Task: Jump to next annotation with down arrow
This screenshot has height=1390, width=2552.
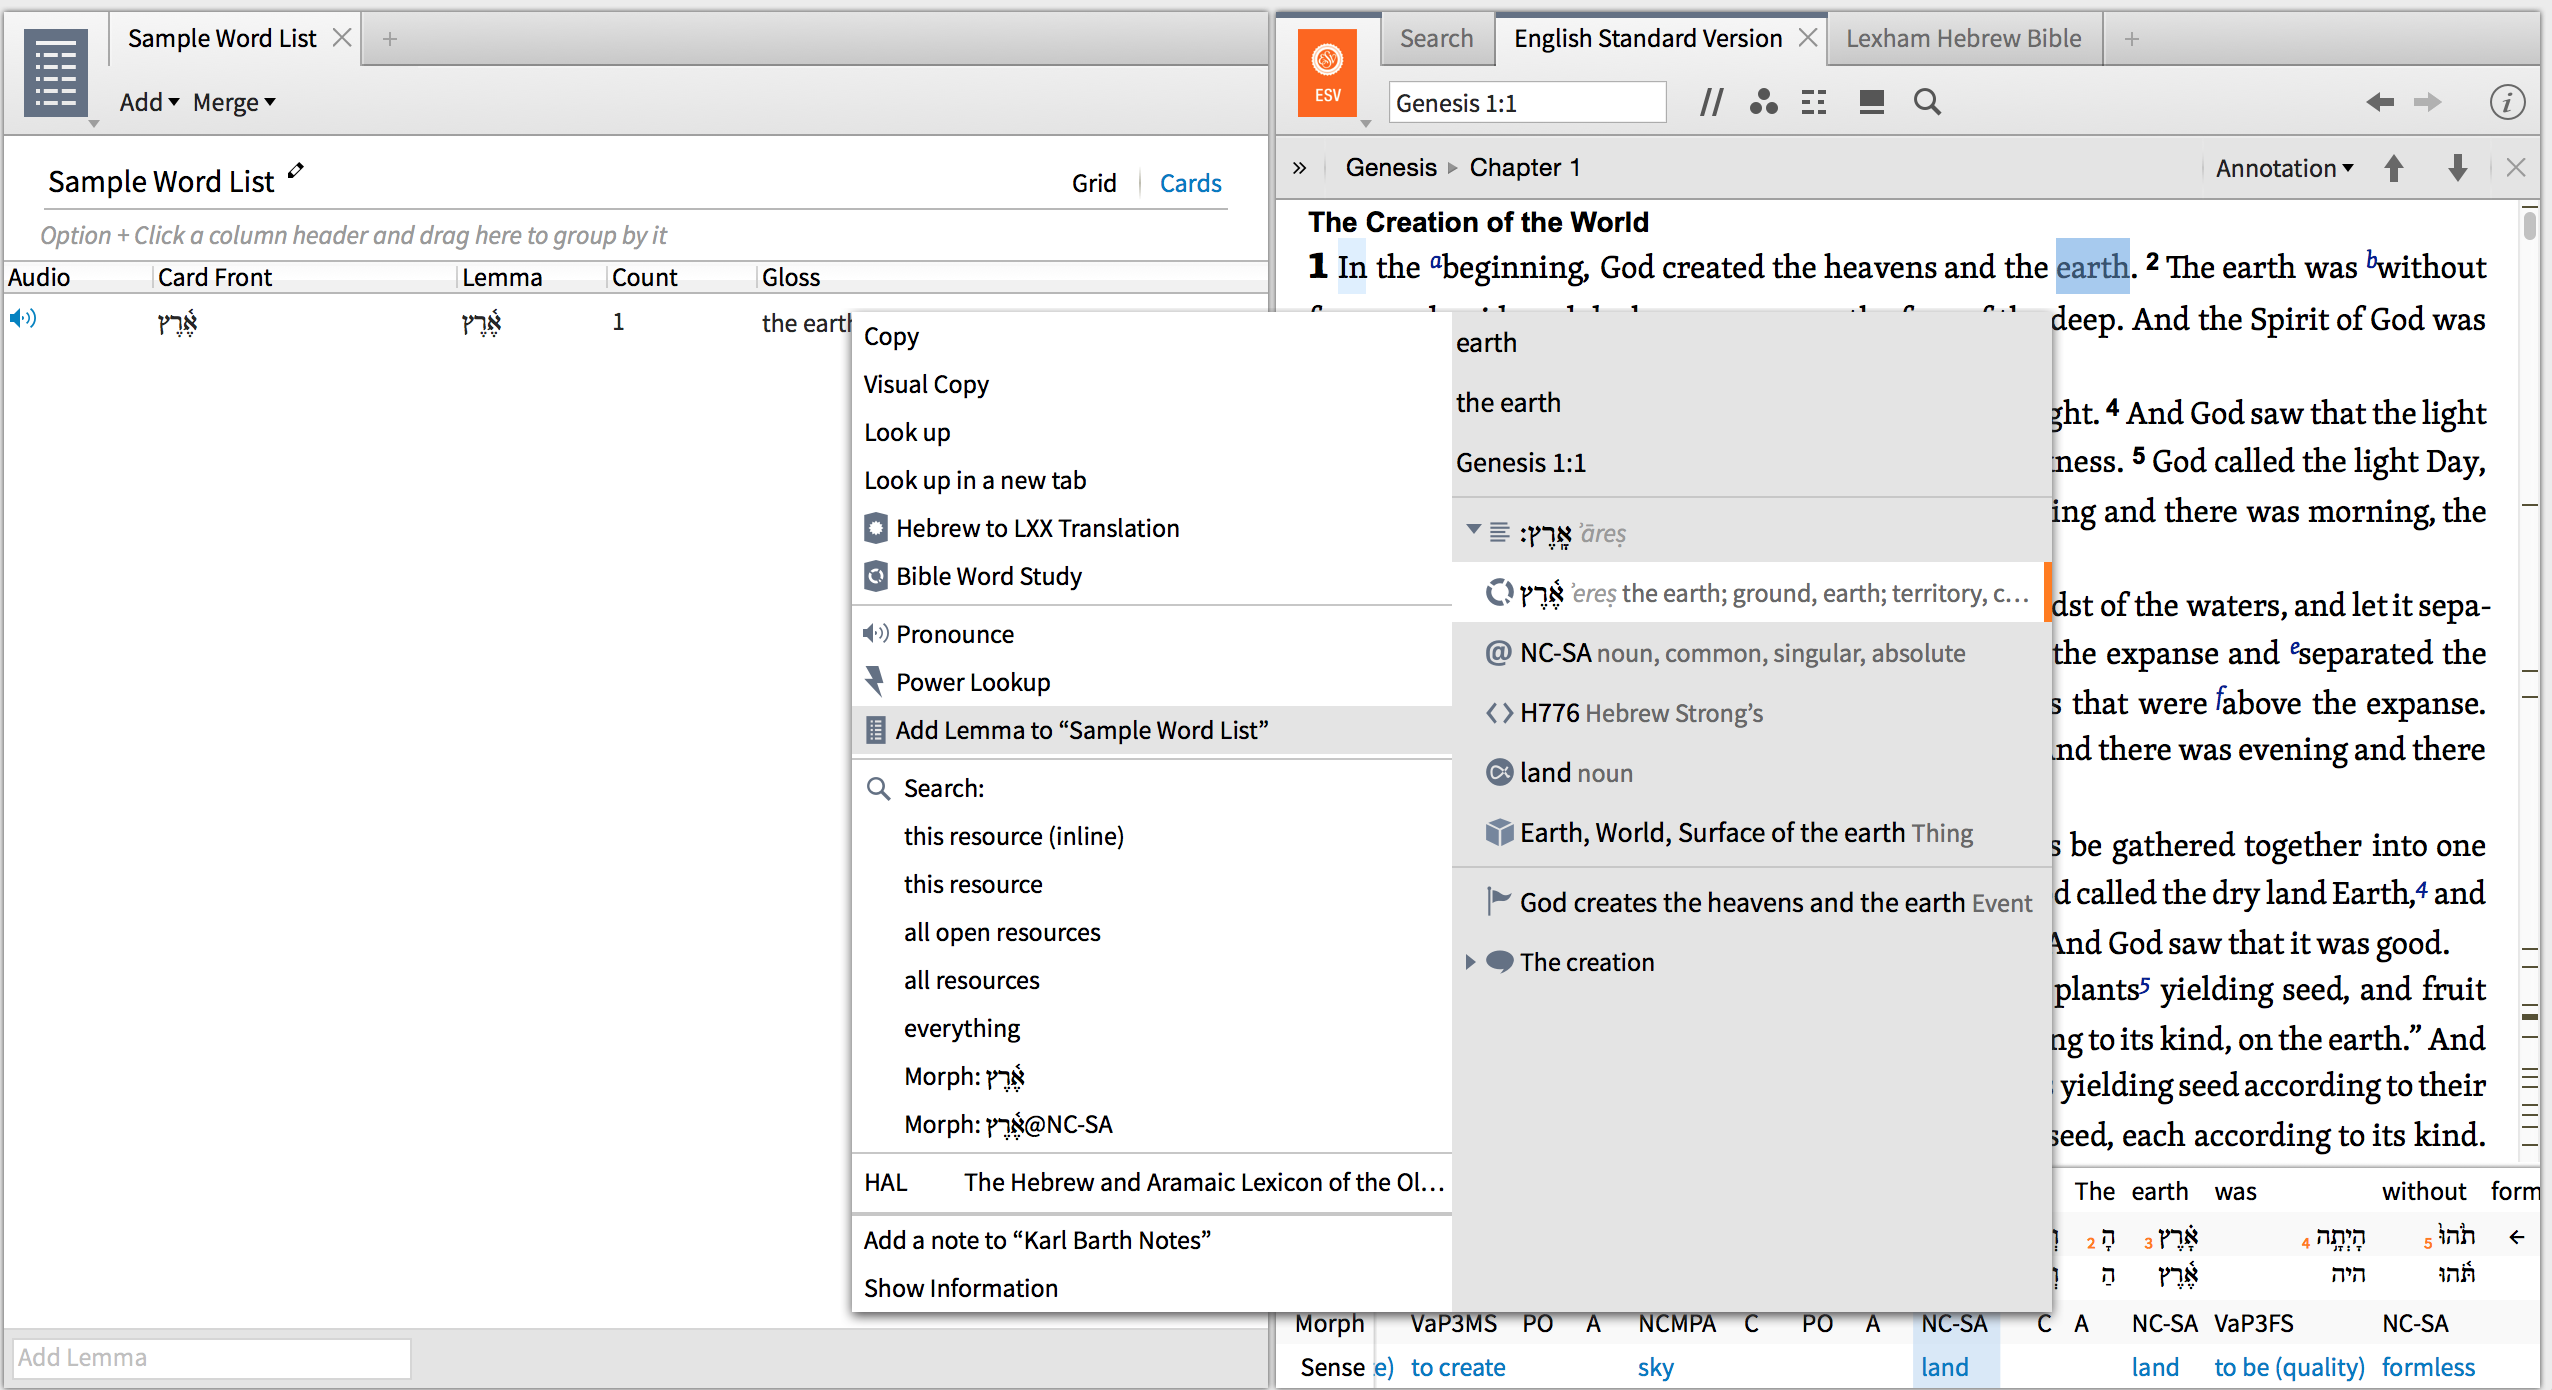Action: (x=2457, y=168)
